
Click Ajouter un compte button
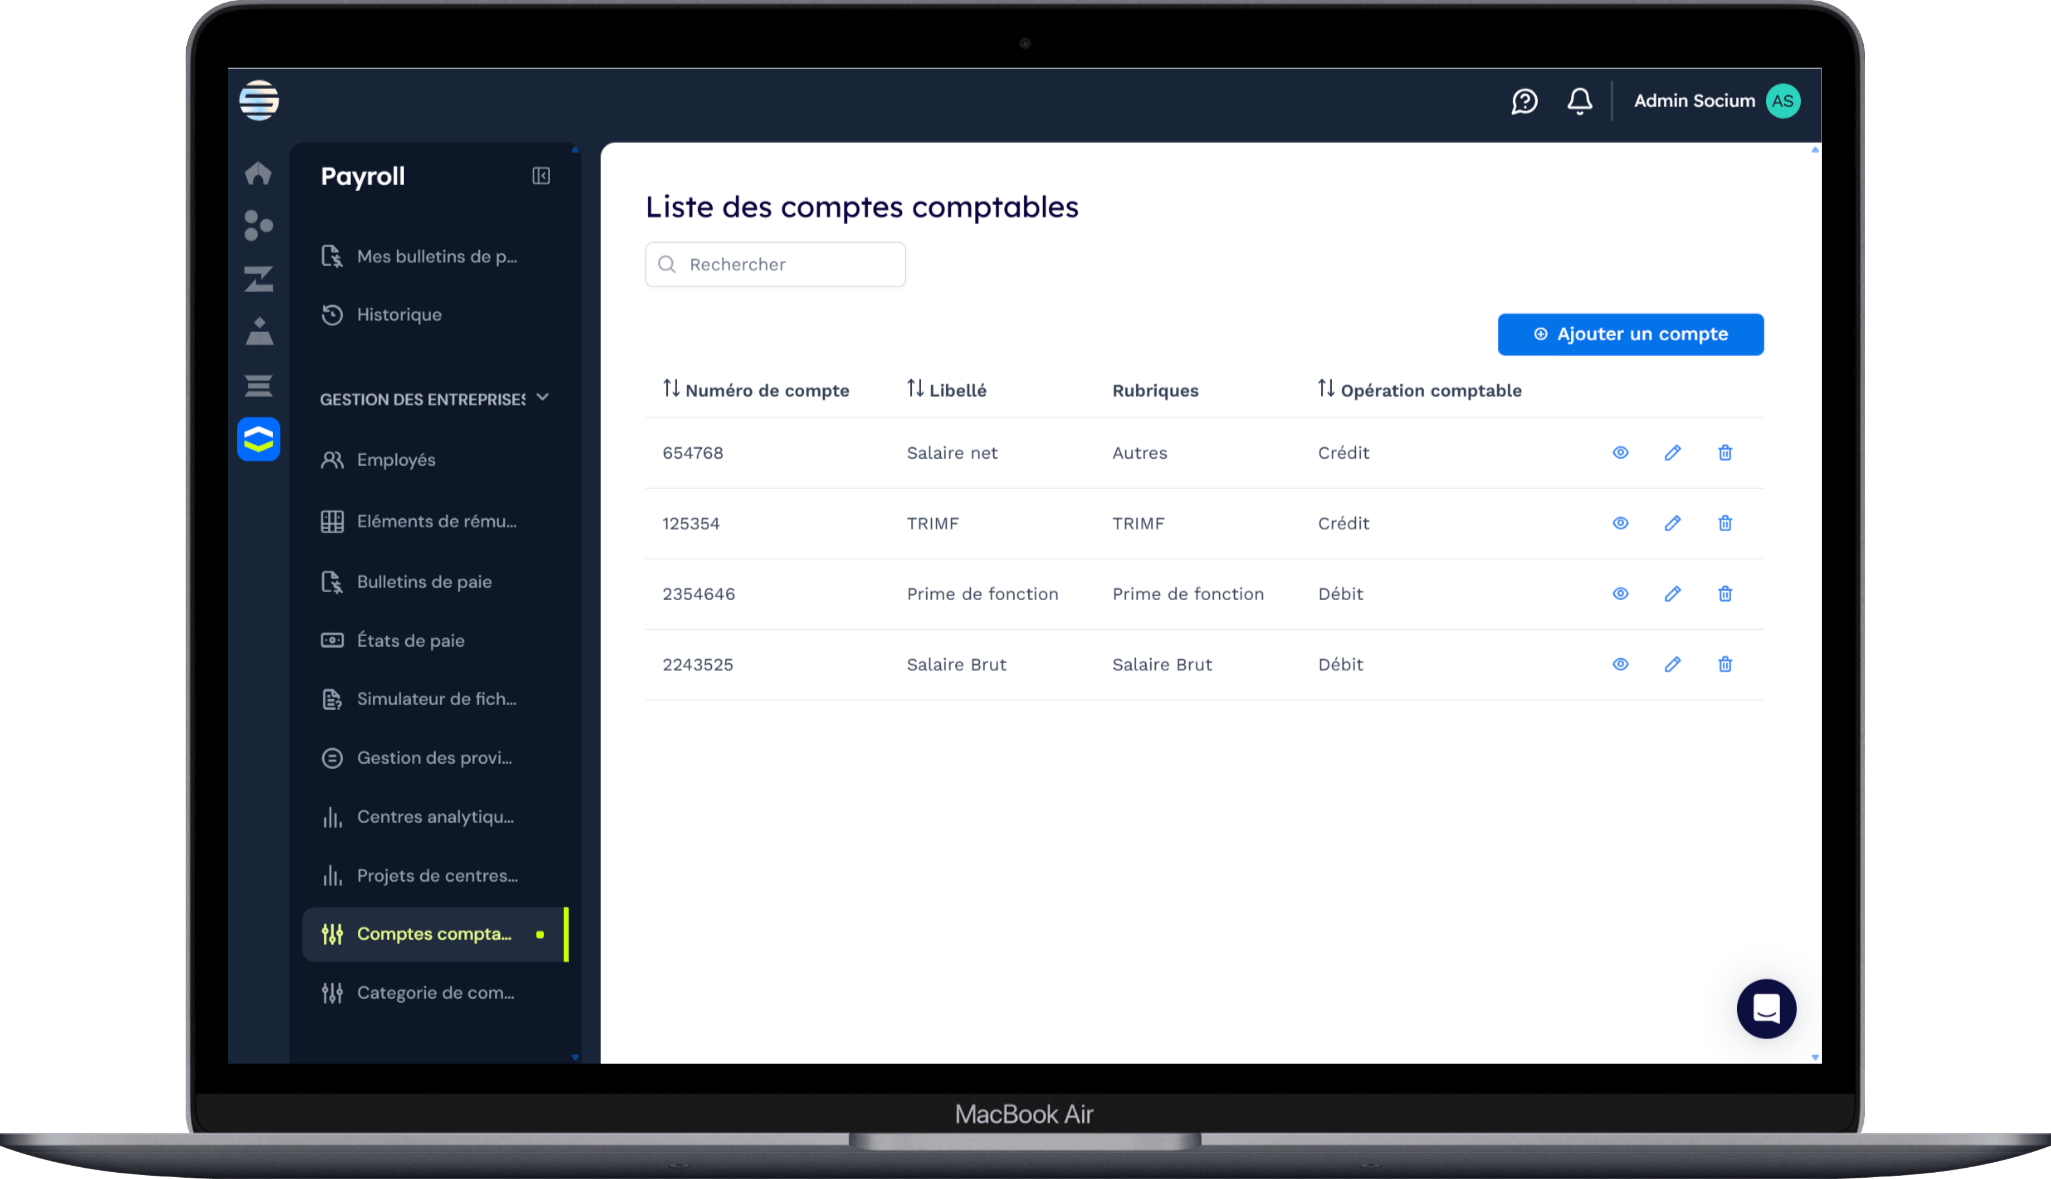[1630, 334]
